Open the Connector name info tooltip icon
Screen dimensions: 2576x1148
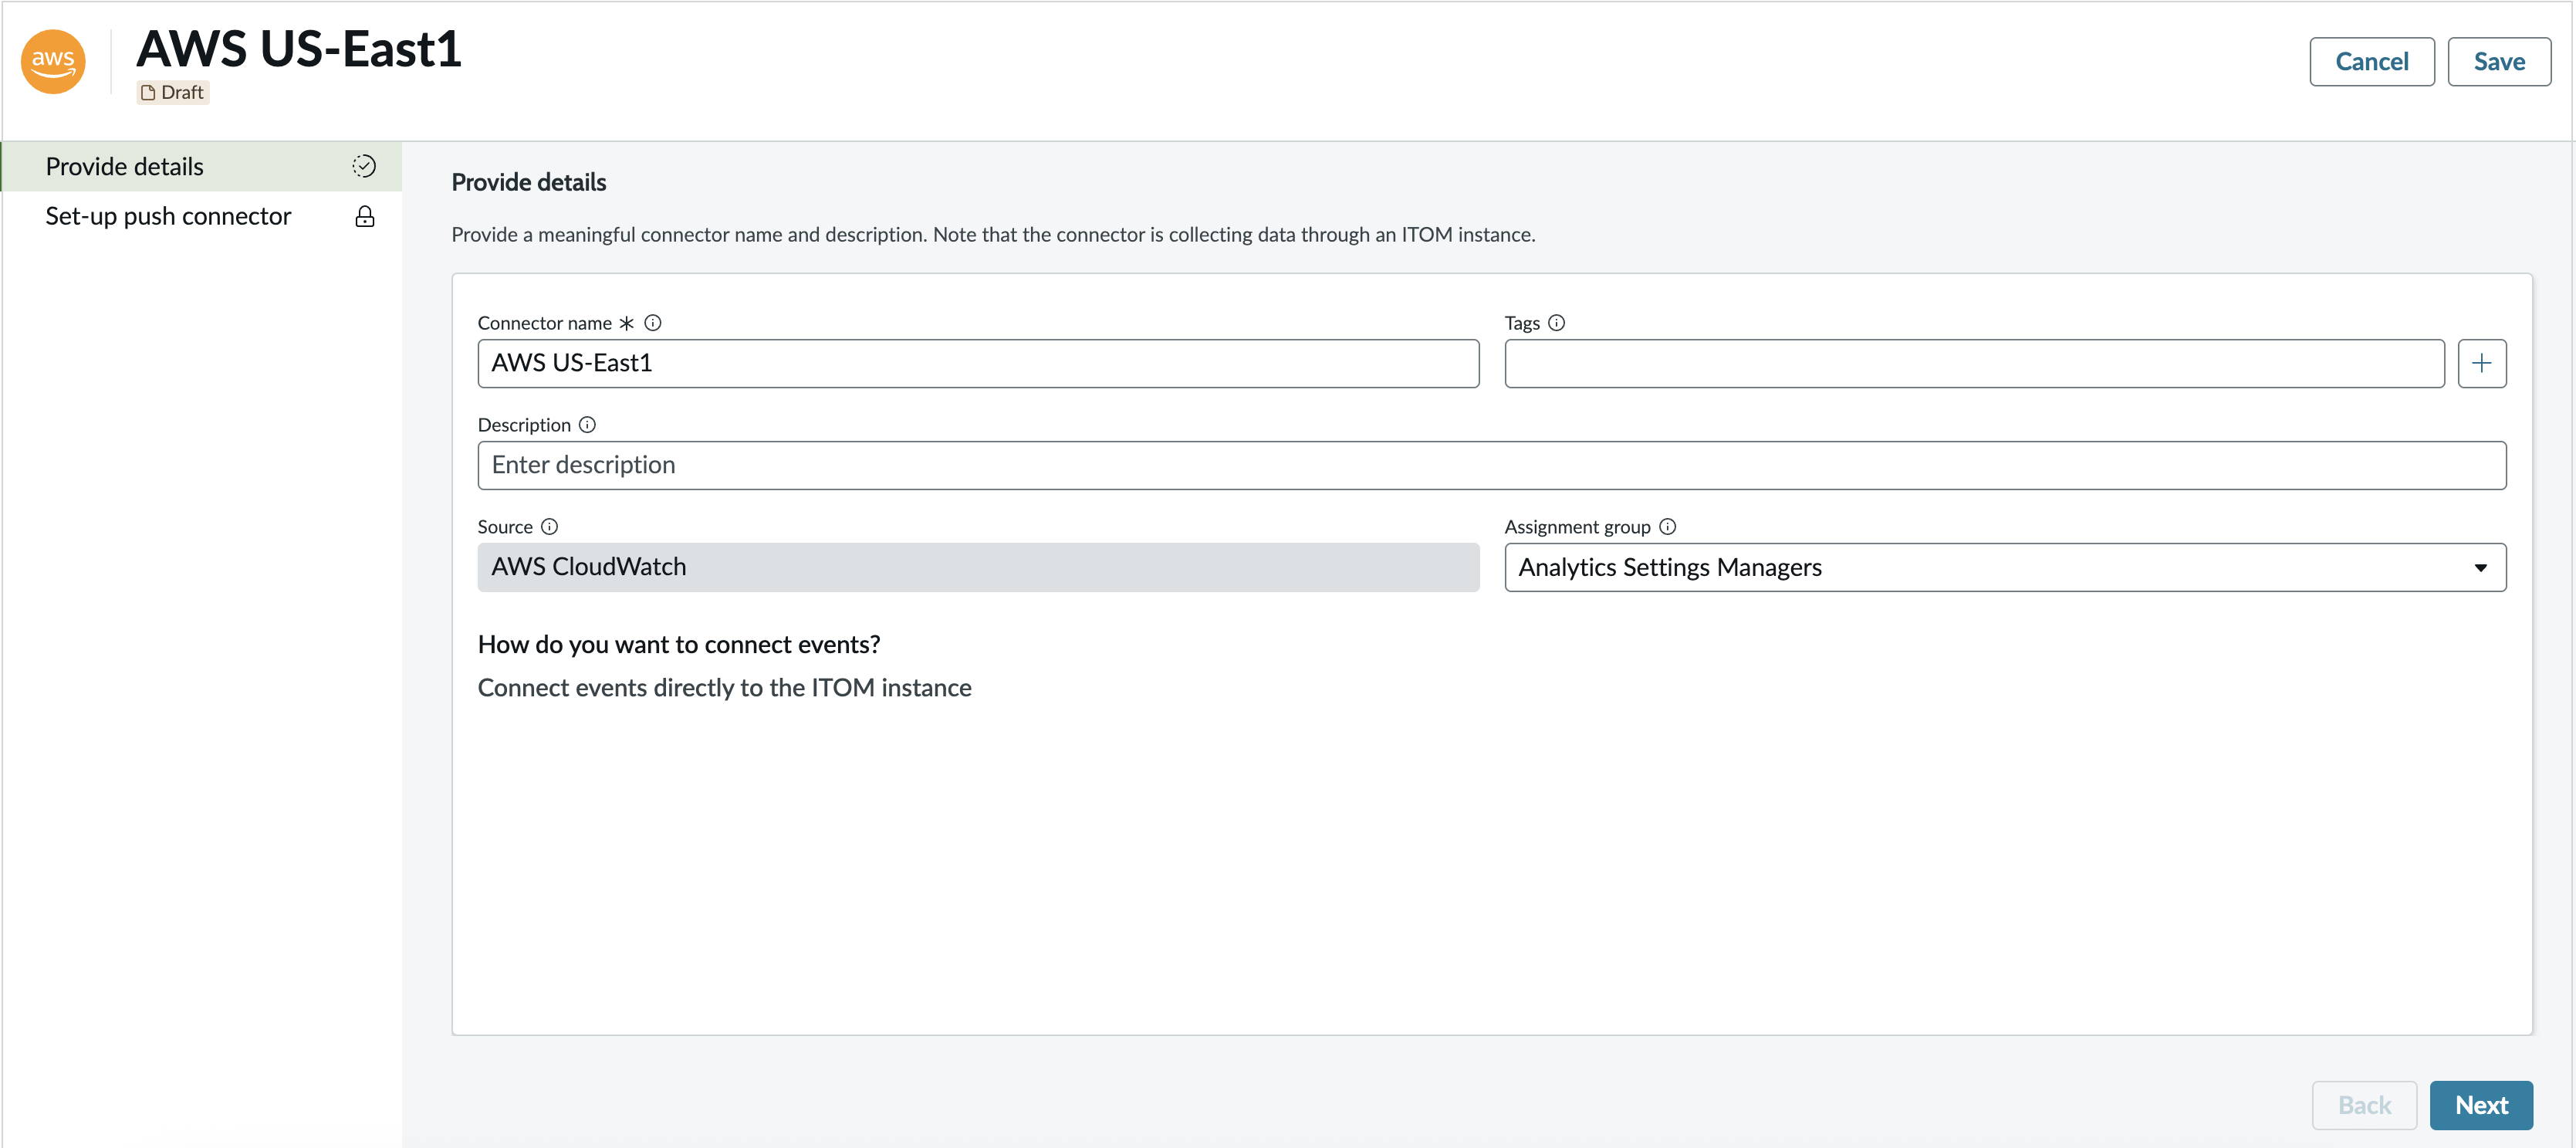point(653,323)
